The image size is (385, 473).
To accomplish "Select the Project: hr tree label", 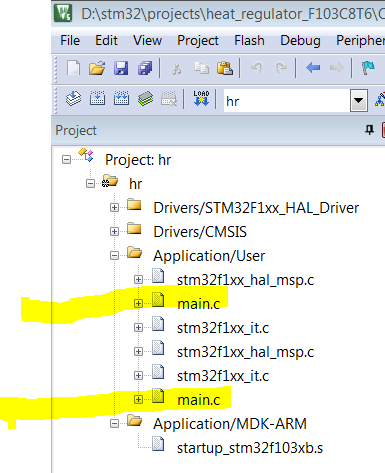I will pyautogui.click(x=138, y=160).
